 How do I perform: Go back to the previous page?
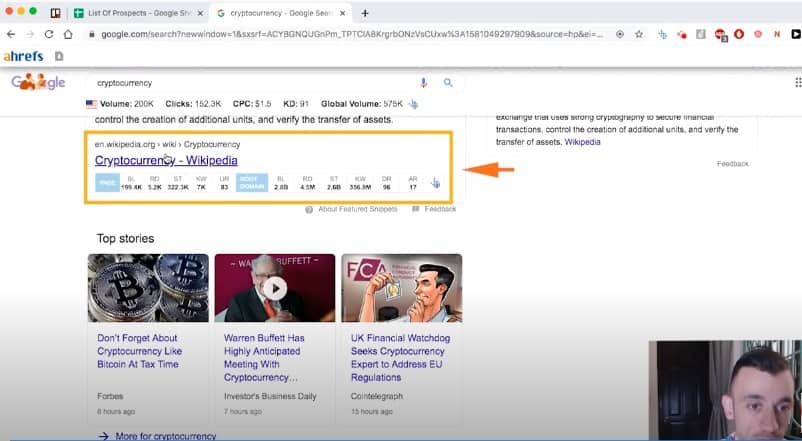click(x=11, y=34)
